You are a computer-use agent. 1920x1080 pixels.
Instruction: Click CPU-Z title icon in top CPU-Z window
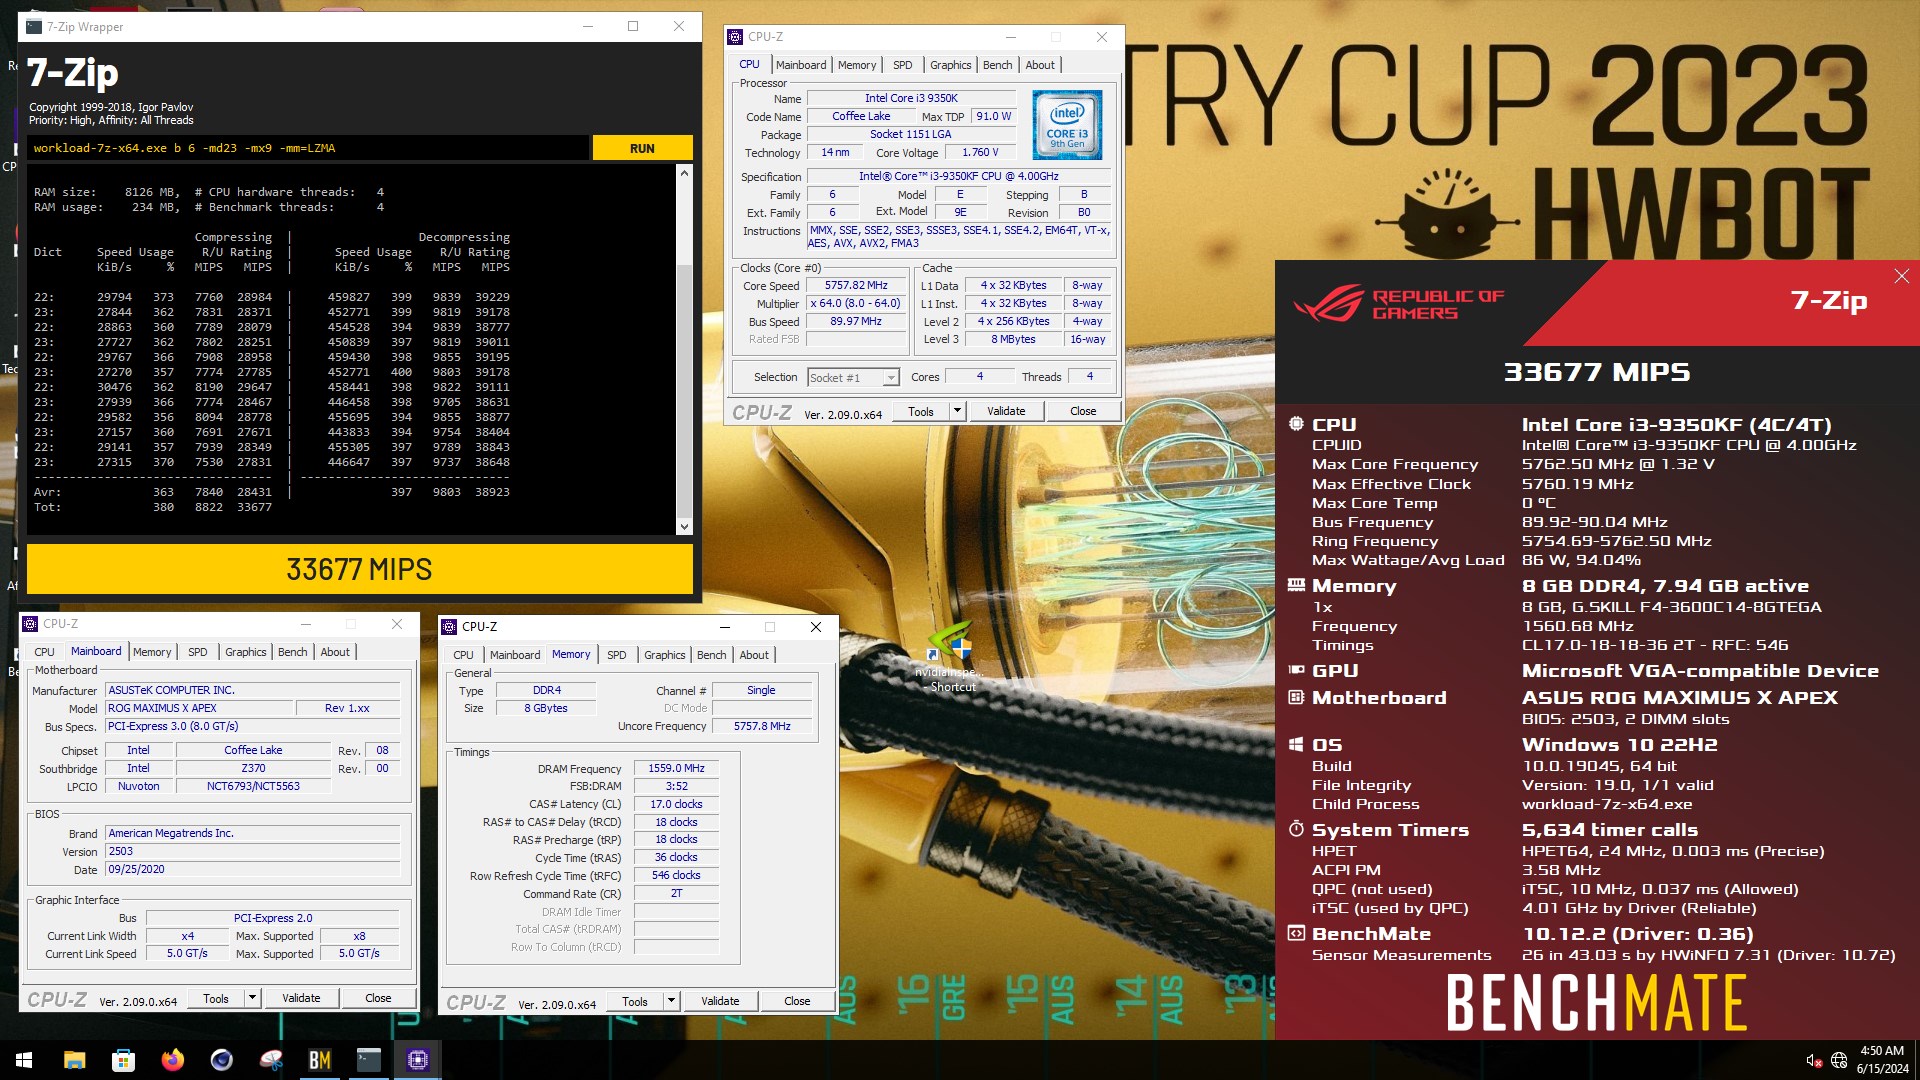click(x=736, y=37)
